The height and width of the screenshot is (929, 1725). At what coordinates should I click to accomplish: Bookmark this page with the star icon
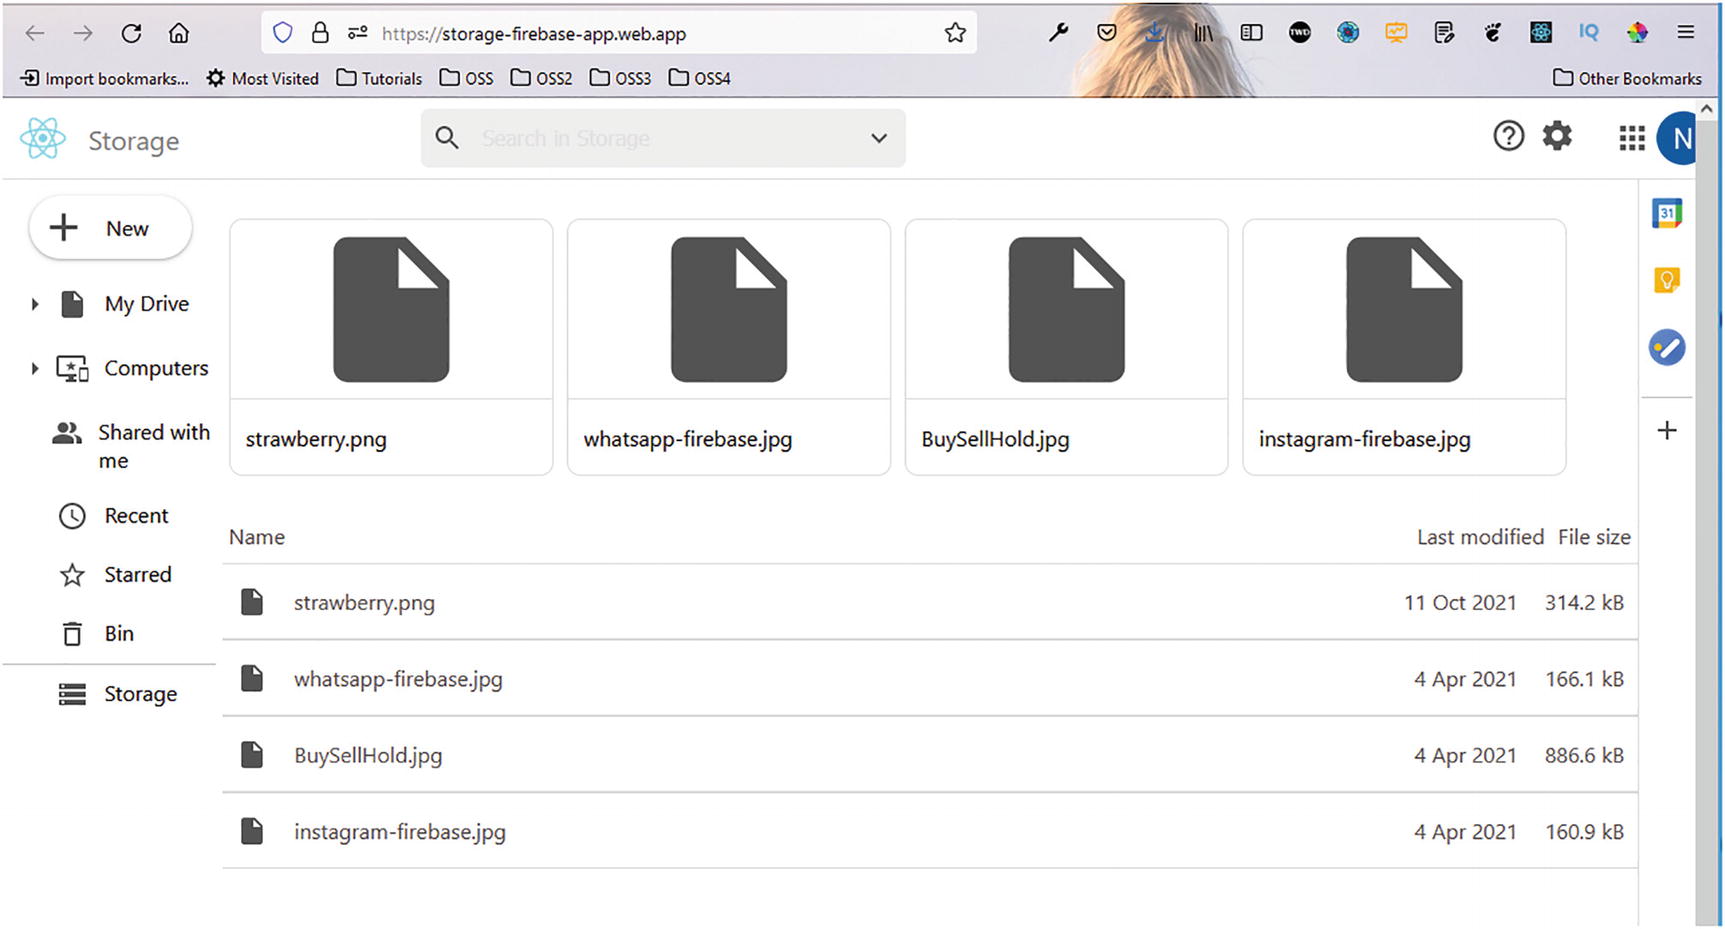(955, 33)
